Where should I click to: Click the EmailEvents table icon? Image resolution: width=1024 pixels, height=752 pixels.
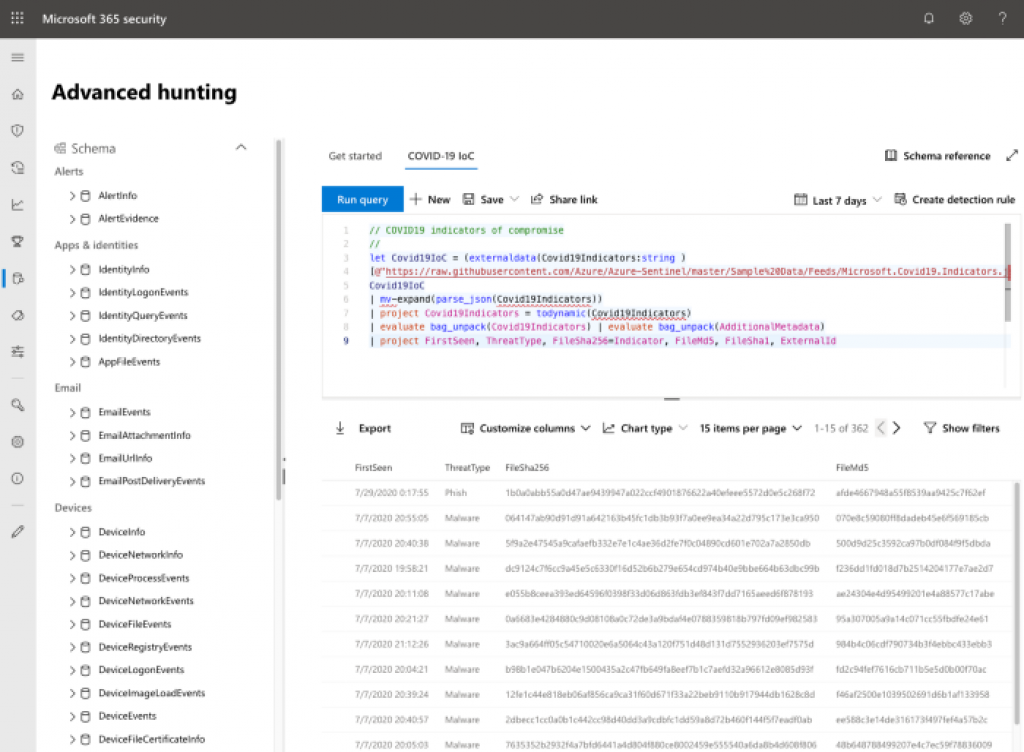pos(86,413)
